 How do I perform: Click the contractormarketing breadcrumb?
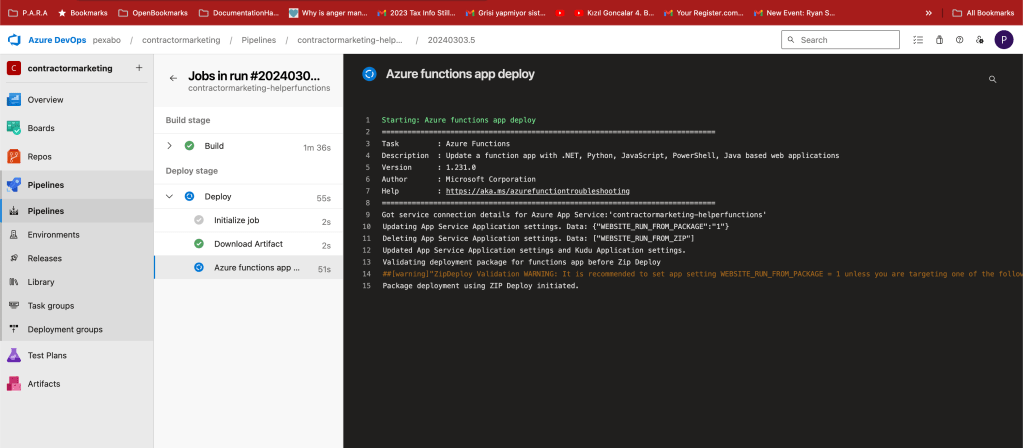click(181, 40)
